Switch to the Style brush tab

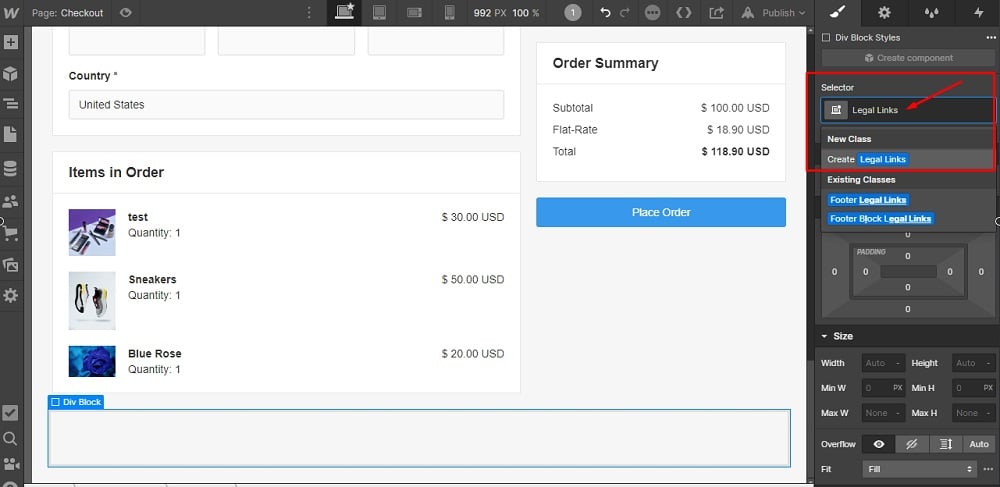coord(838,12)
